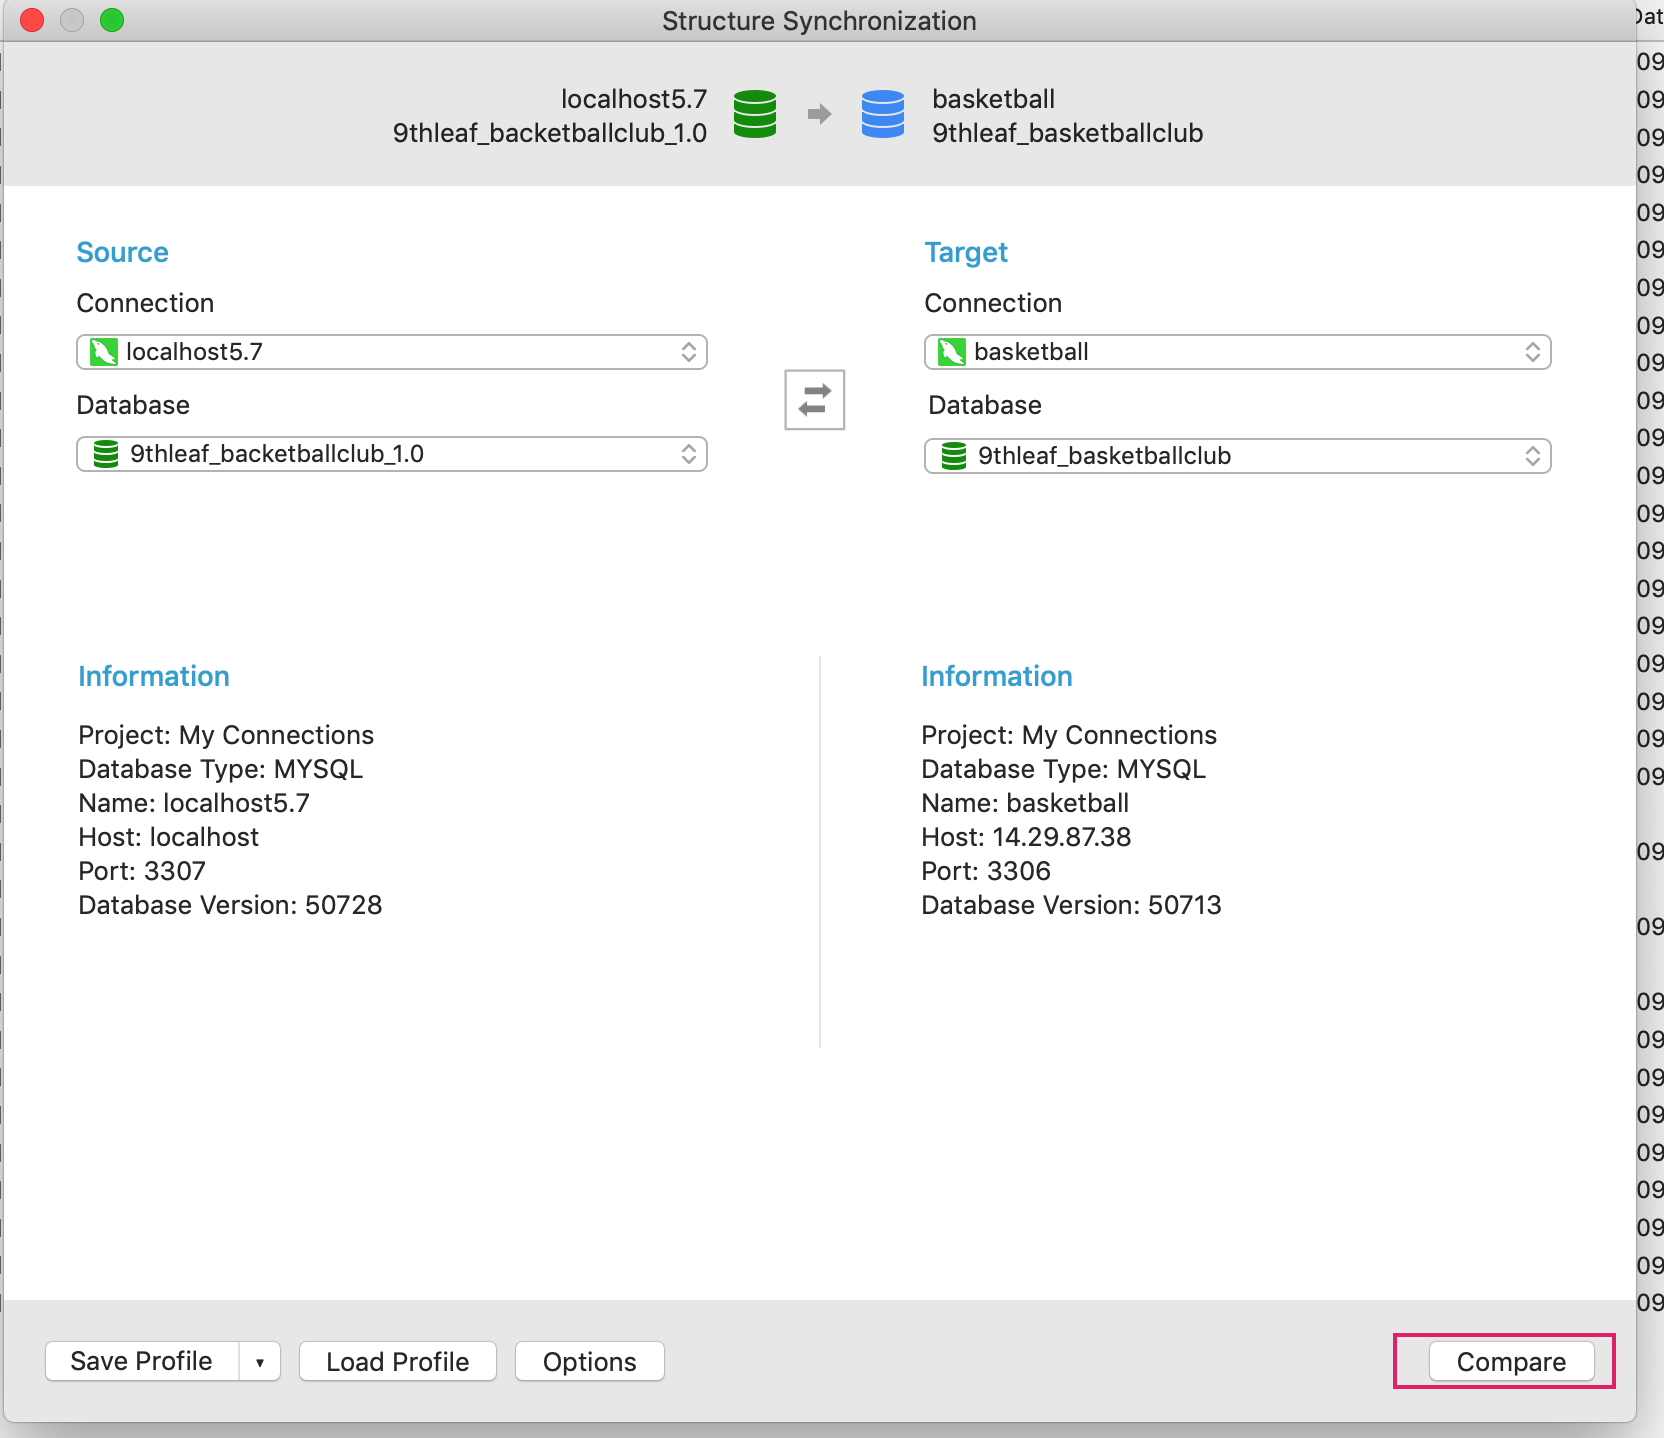1664x1438 pixels.
Task: Open the Source Database selector
Action: click(x=689, y=454)
